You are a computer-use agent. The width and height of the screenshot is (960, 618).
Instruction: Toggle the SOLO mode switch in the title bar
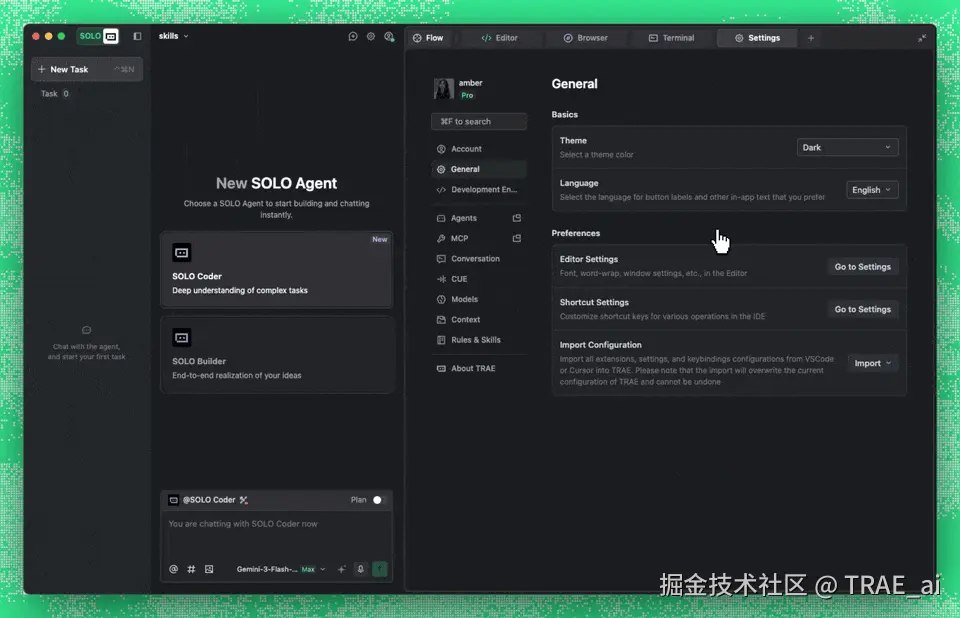click(x=98, y=36)
